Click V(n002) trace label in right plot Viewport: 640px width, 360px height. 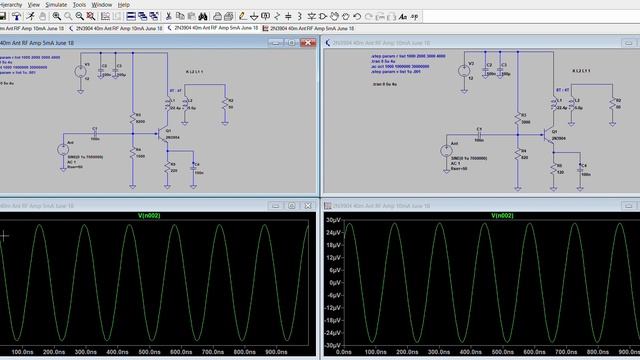click(502, 216)
